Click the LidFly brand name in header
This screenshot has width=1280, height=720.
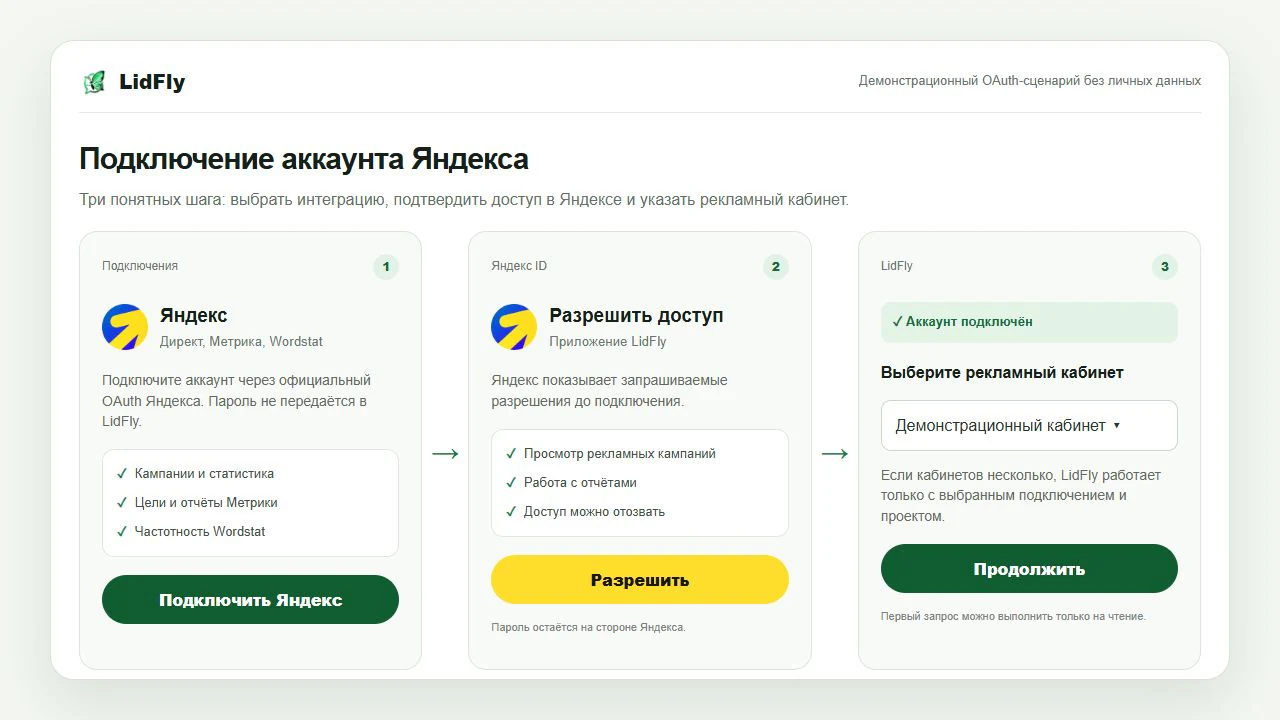(152, 82)
